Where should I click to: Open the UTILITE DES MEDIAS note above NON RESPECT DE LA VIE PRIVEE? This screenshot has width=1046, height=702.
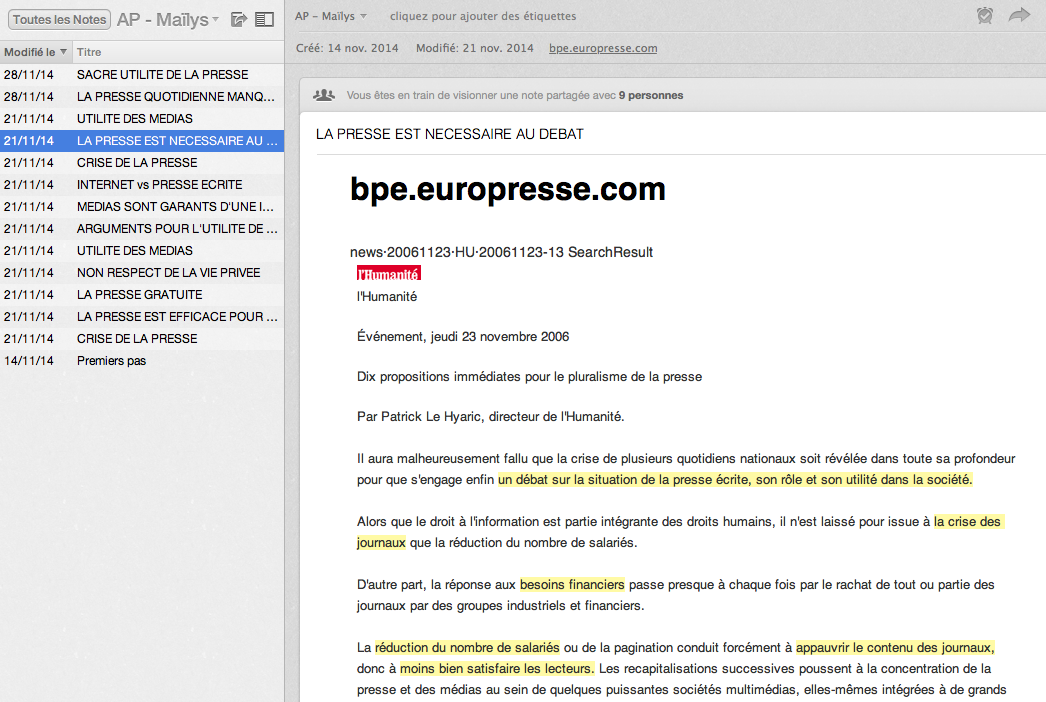pos(142,251)
